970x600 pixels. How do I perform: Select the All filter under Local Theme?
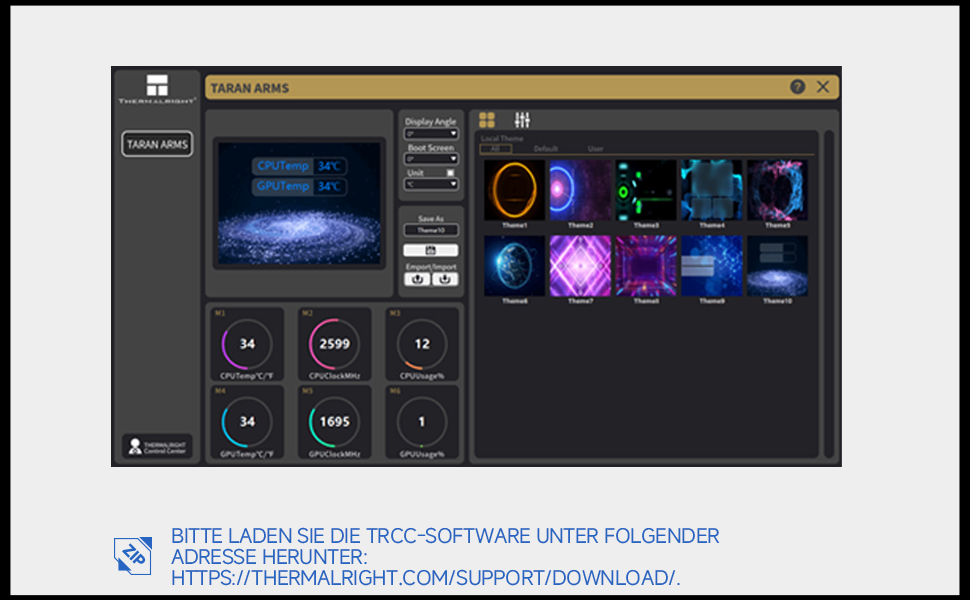point(495,148)
